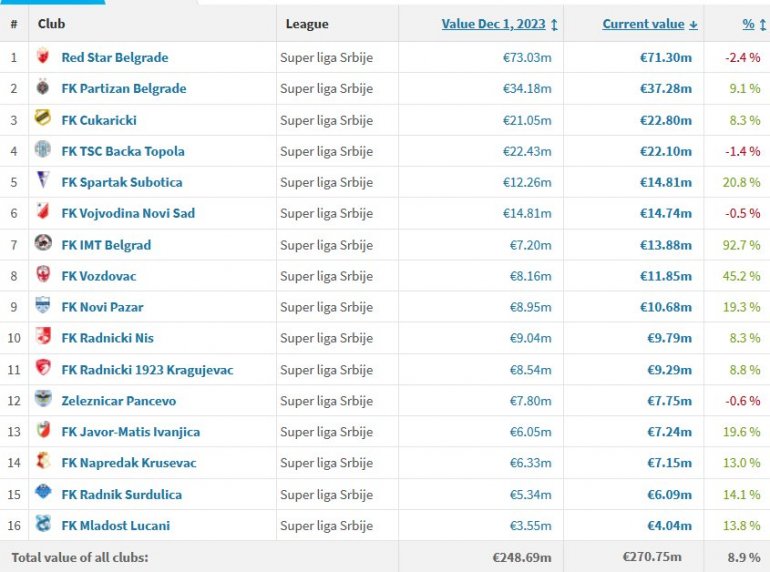Click the FK Partizan Belgrade crest icon
The height and width of the screenshot is (572, 770).
coord(43,88)
